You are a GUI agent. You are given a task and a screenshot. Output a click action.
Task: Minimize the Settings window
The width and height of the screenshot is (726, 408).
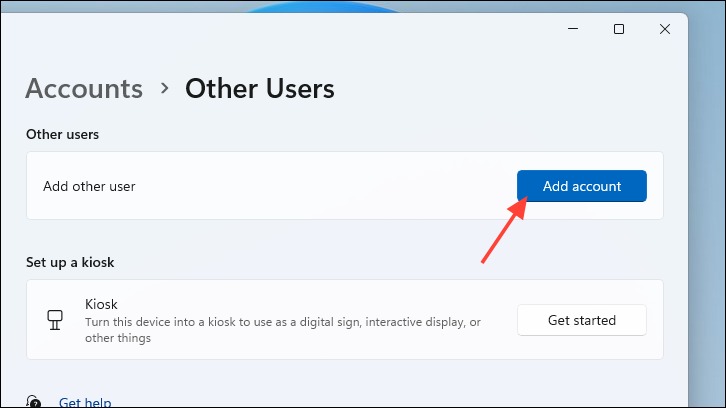click(573, 29)
